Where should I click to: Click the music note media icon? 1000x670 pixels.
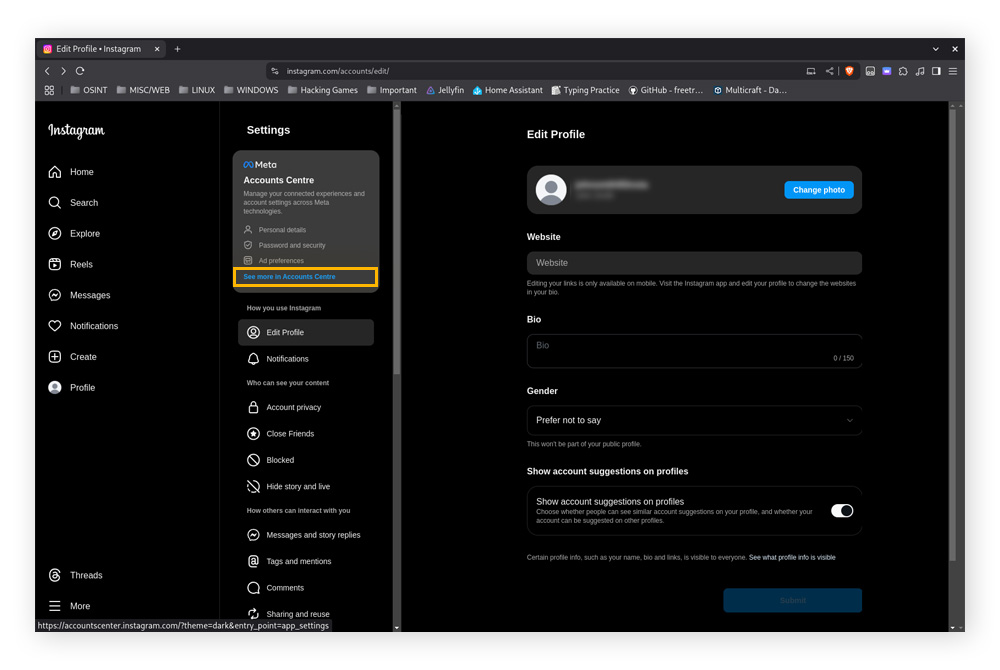(x=920, y=71)
